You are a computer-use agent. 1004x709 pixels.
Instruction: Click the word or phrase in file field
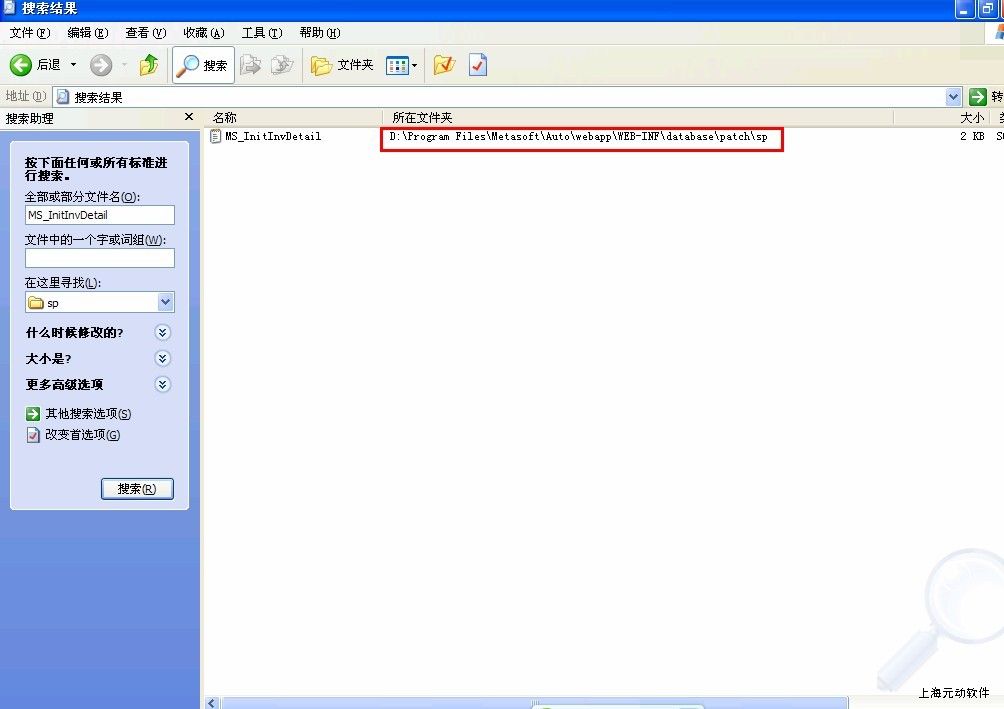click(100, 258)
